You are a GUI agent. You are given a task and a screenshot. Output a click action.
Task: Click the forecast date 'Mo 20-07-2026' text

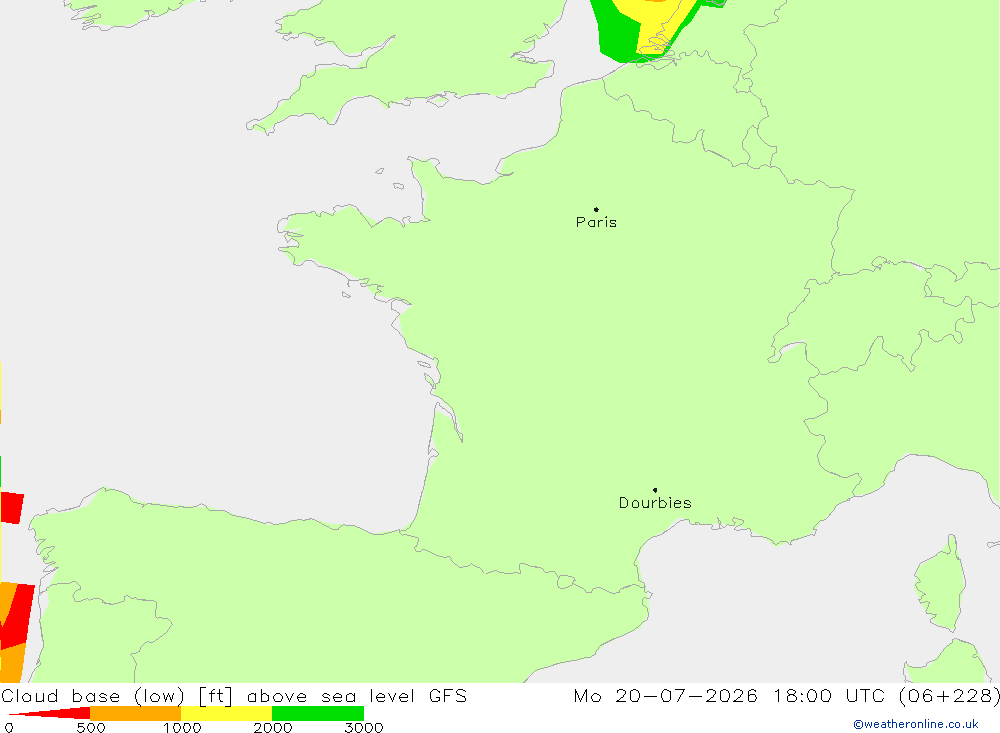pos(665,696)
